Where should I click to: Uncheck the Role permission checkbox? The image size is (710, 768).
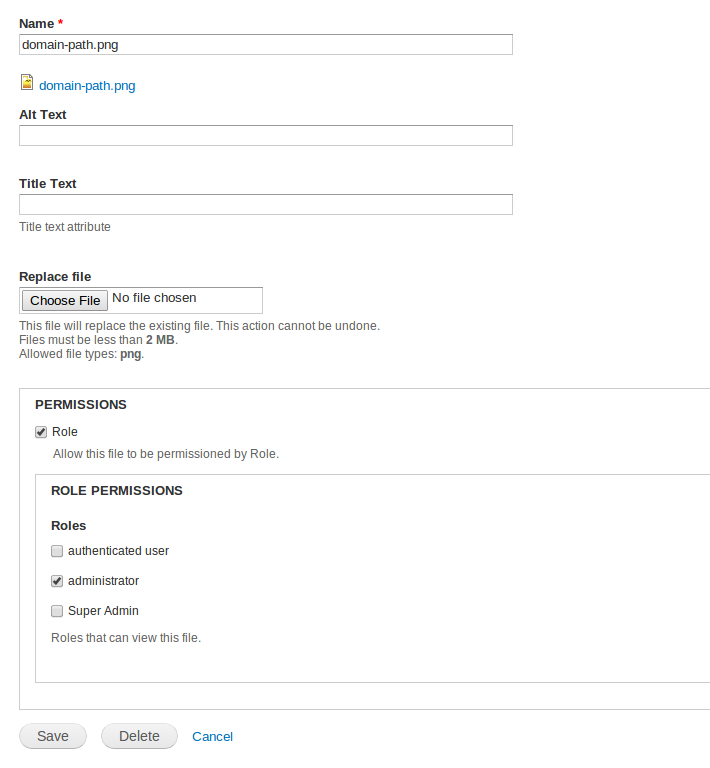pos(41,432)
